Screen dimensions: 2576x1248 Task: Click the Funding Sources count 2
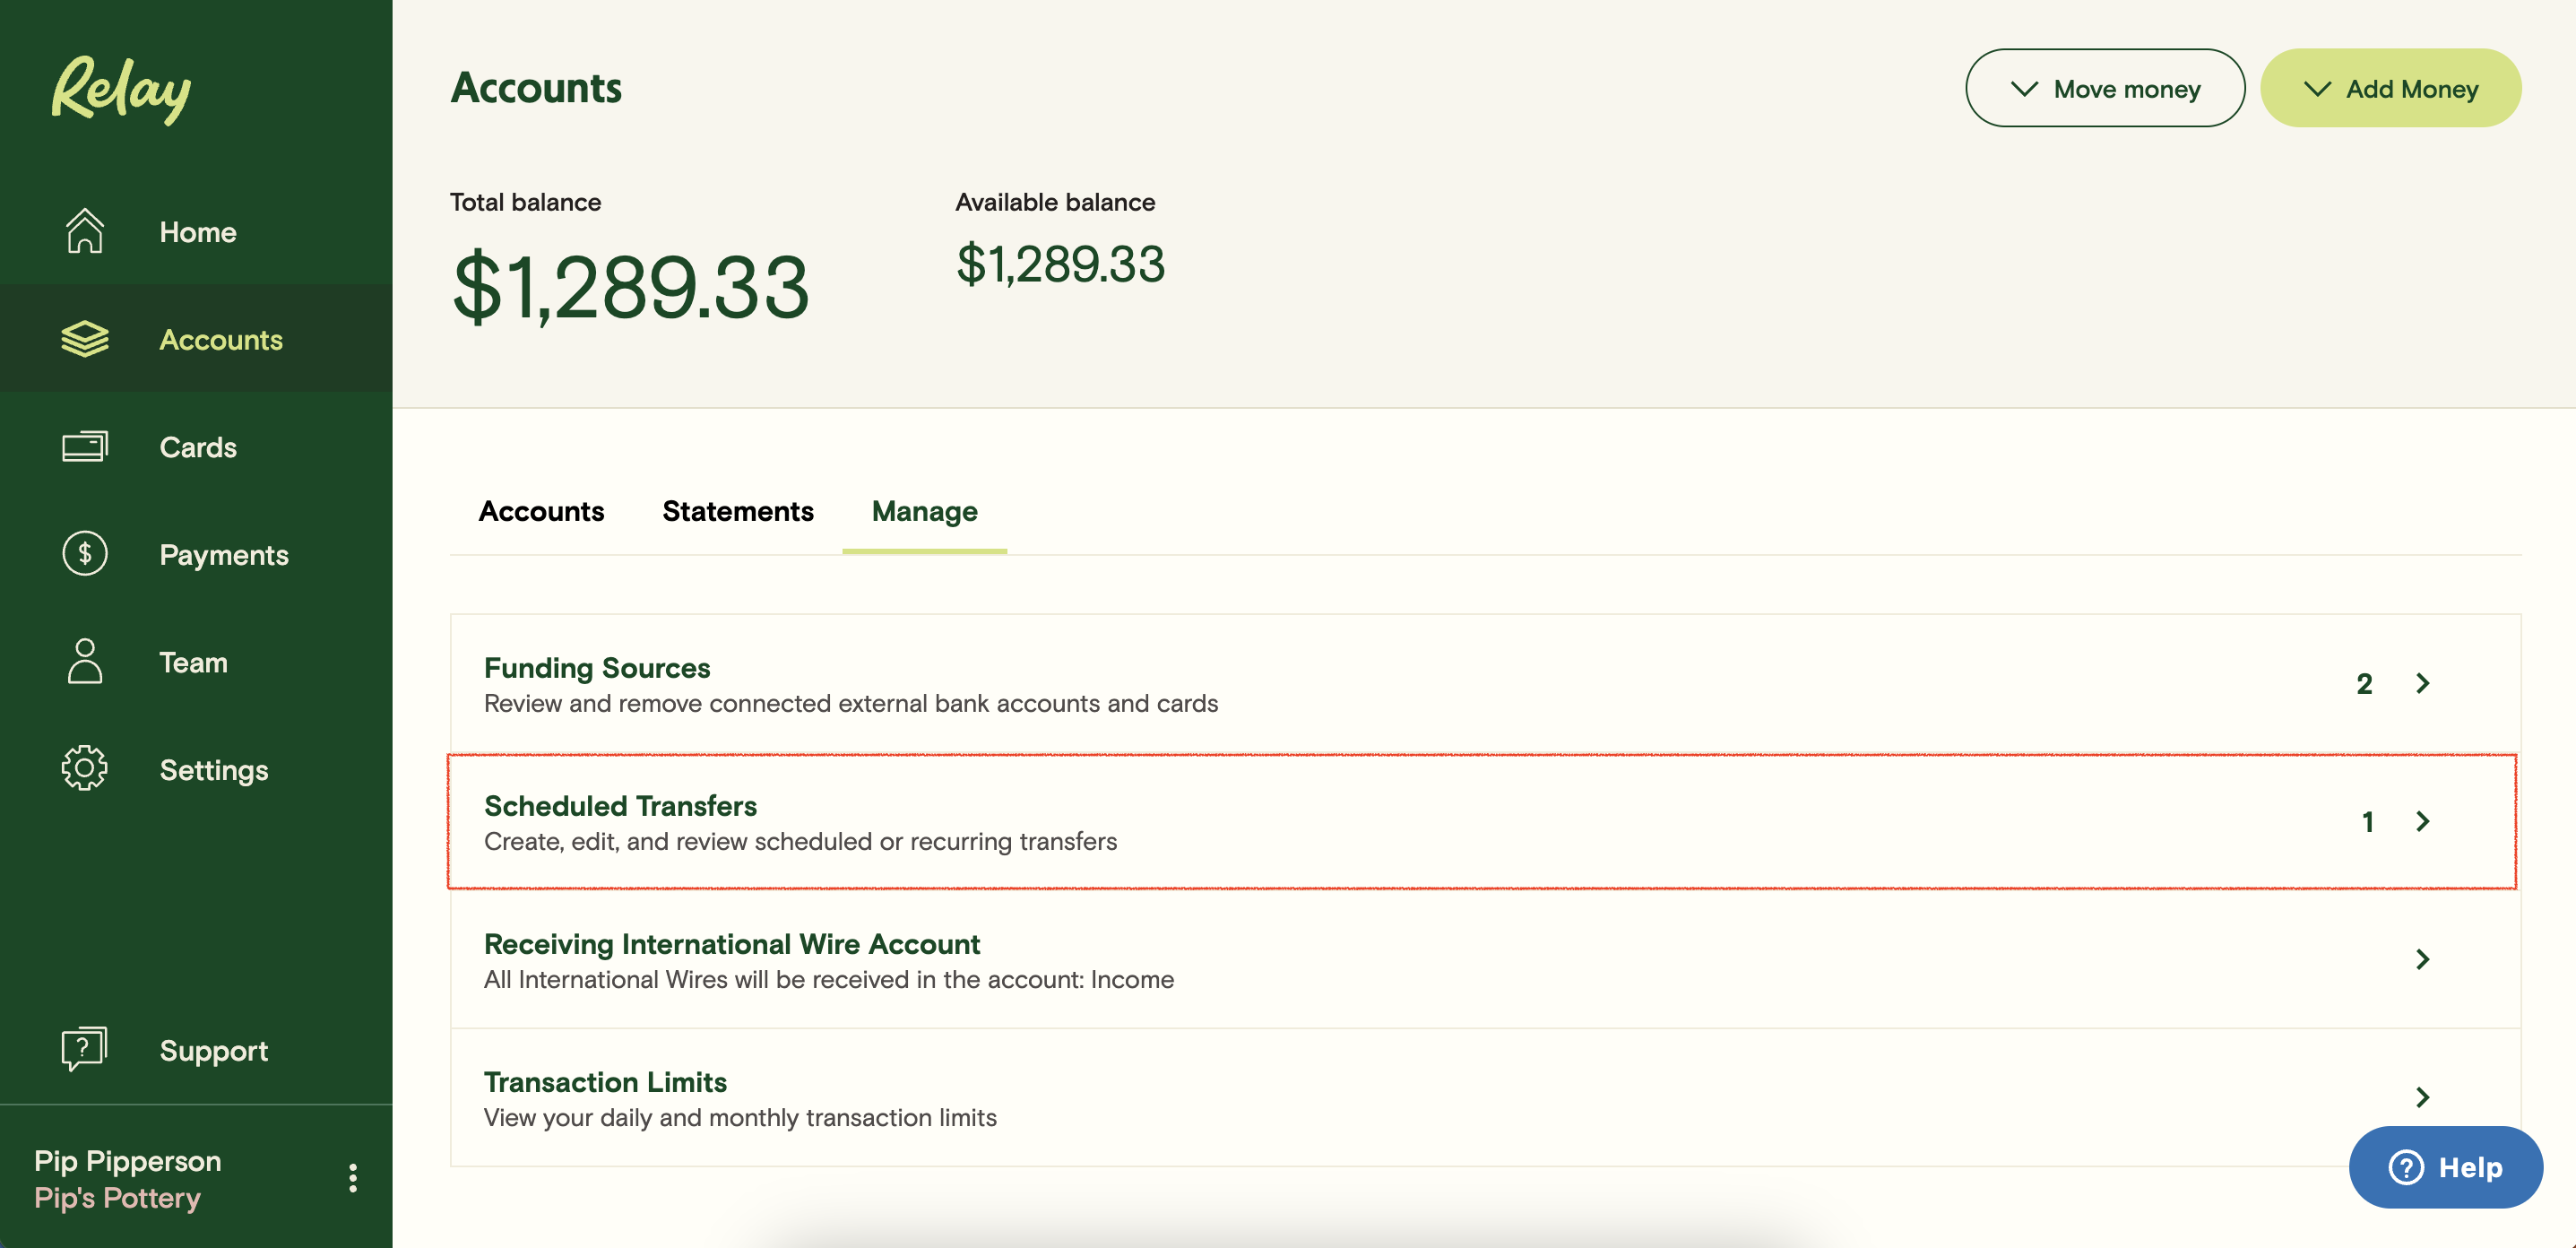point(2364,683)
